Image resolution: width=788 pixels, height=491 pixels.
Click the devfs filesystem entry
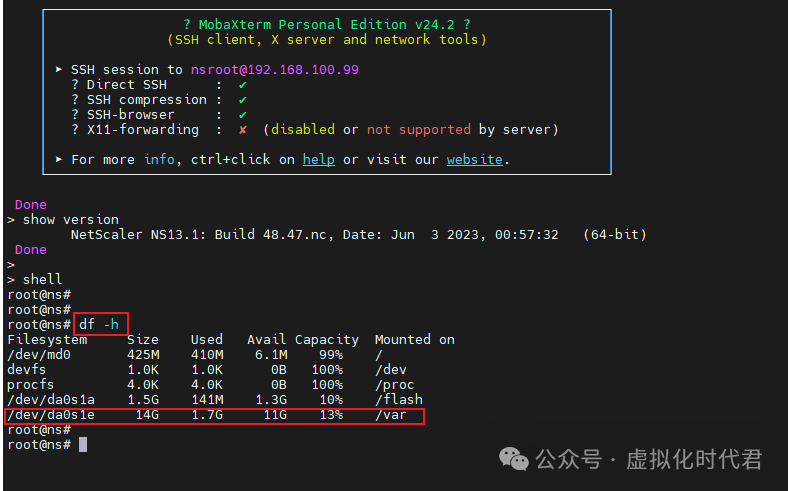click(x=27, y=370)
